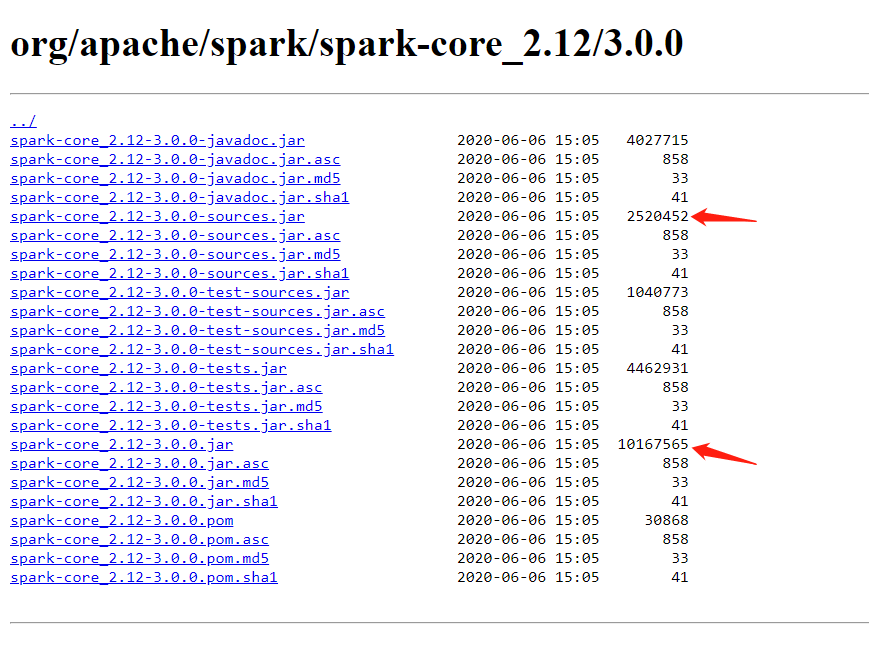Open spark-core_2.12-3.0.0.pom file link

coord(121,520)
